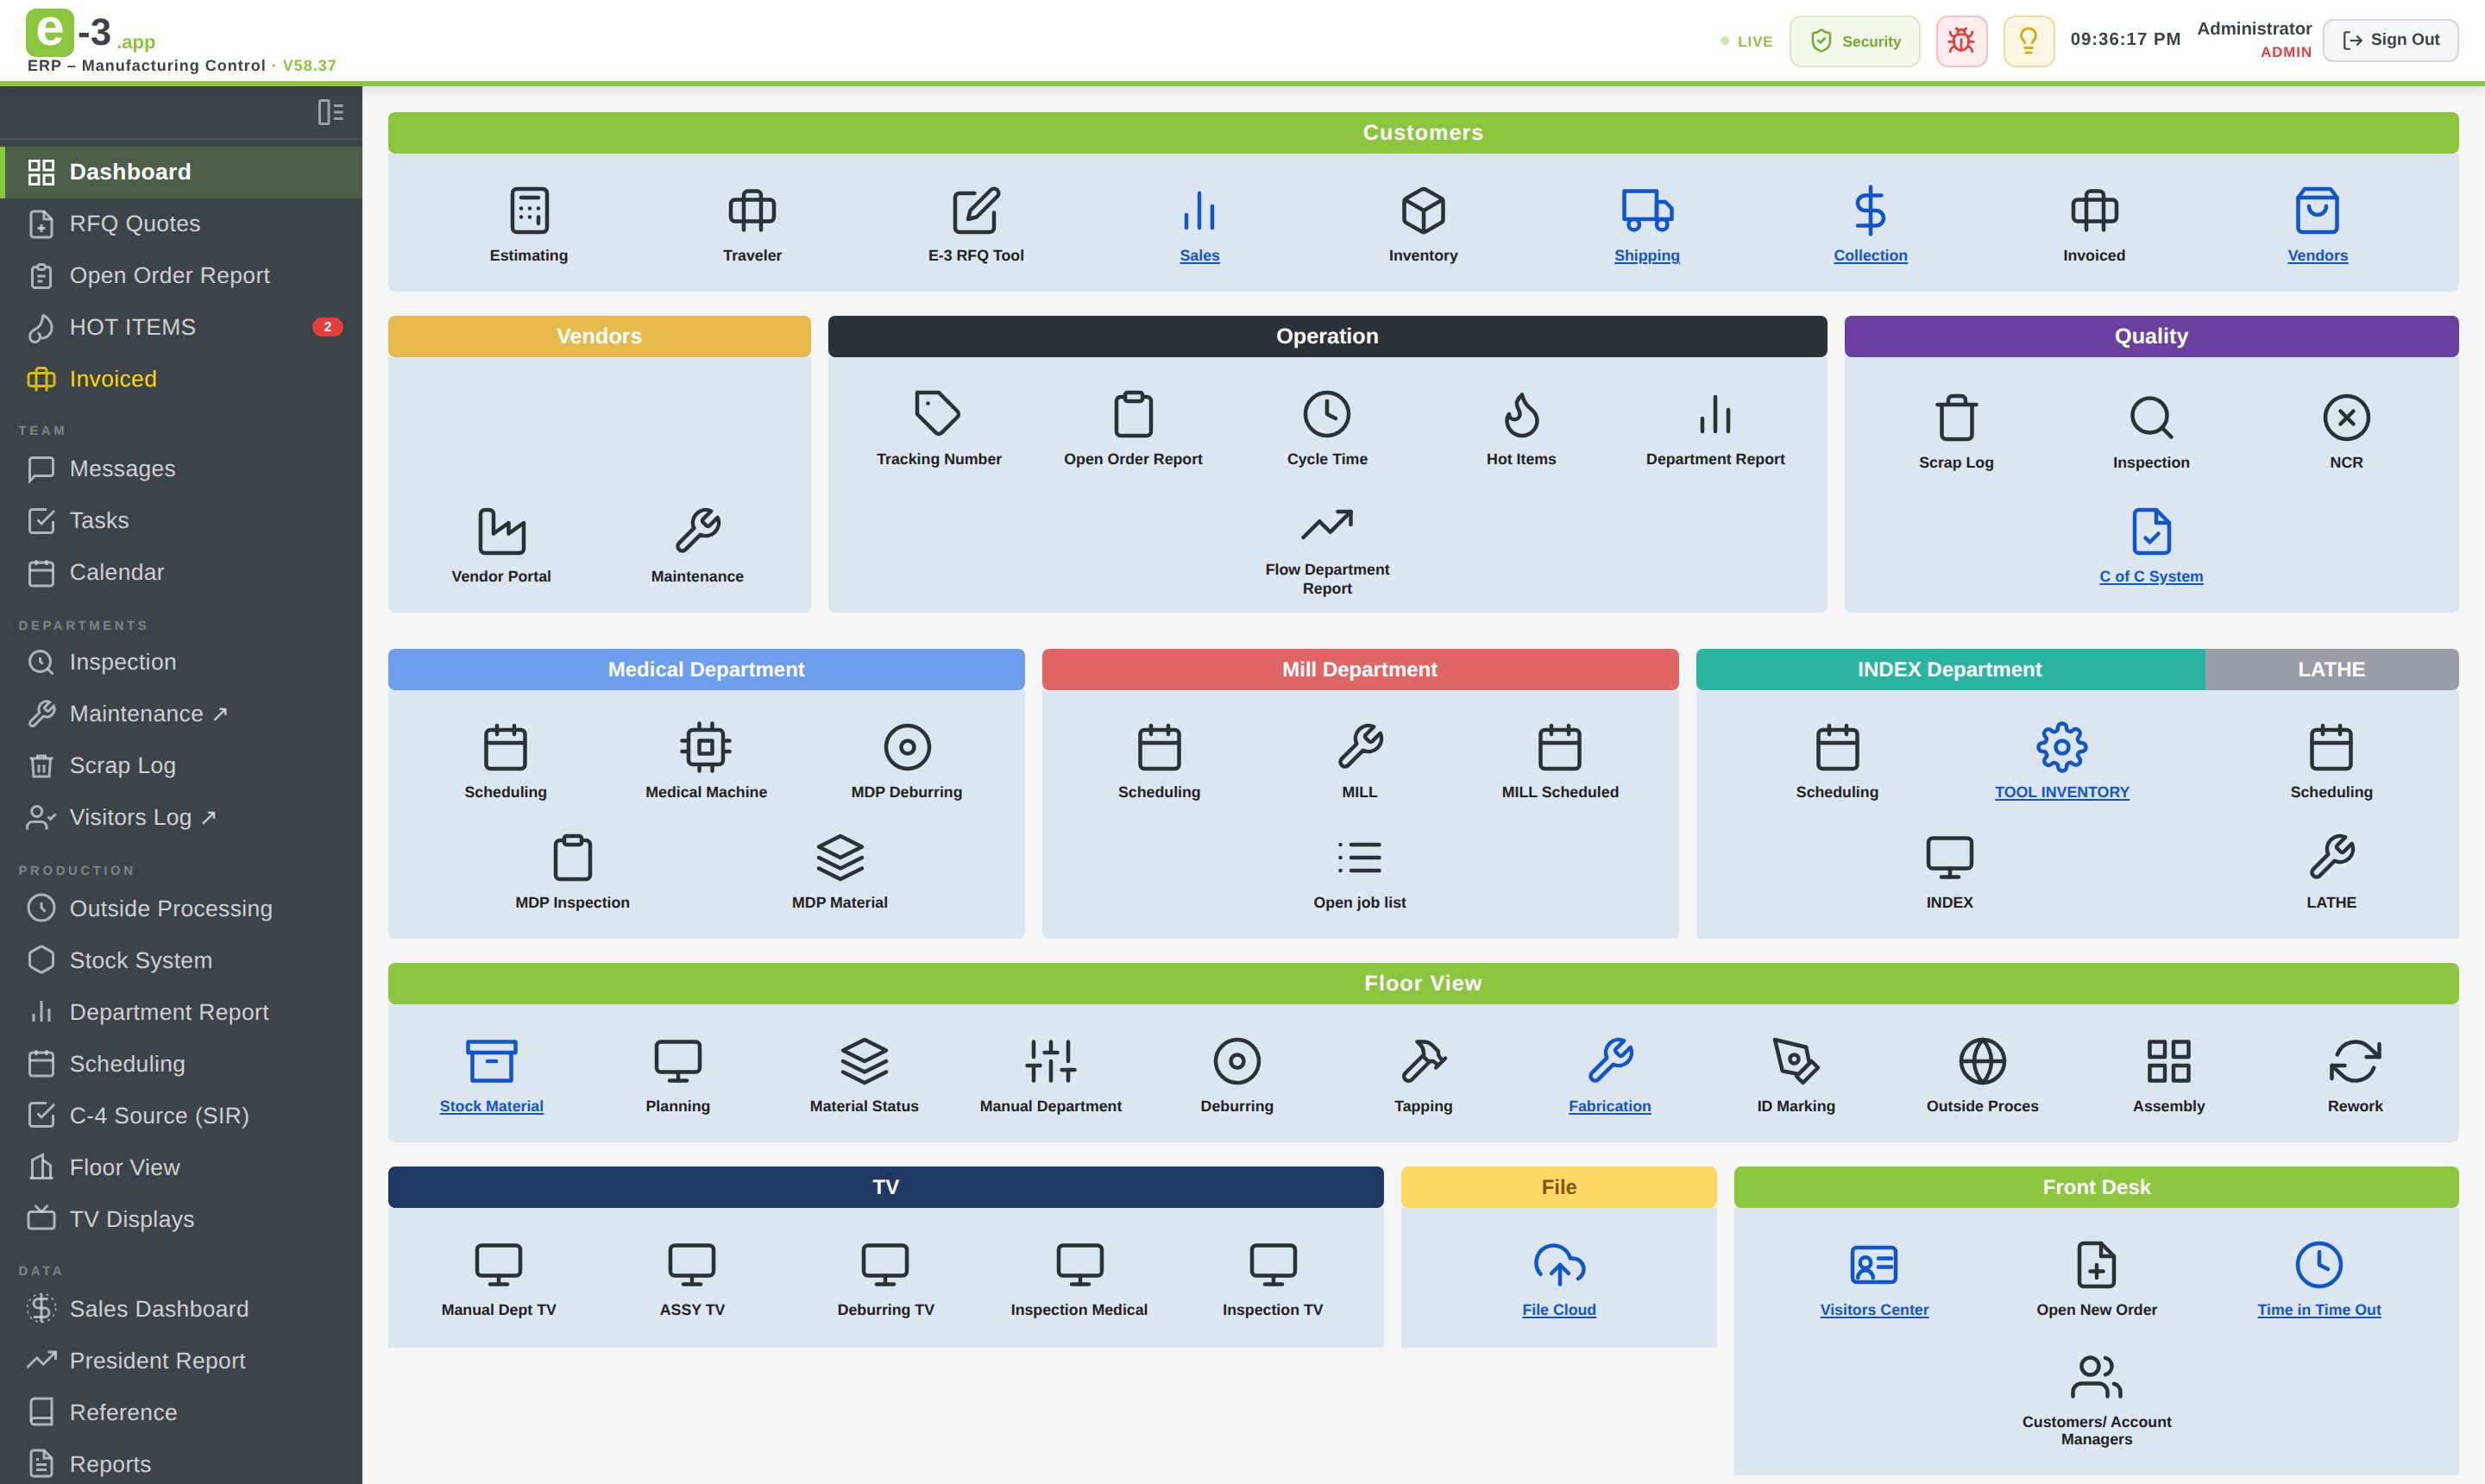Open Visitors Center contact card icon
This screenshot has width=2485, height=1484.
click(x=1874, y=1265)
